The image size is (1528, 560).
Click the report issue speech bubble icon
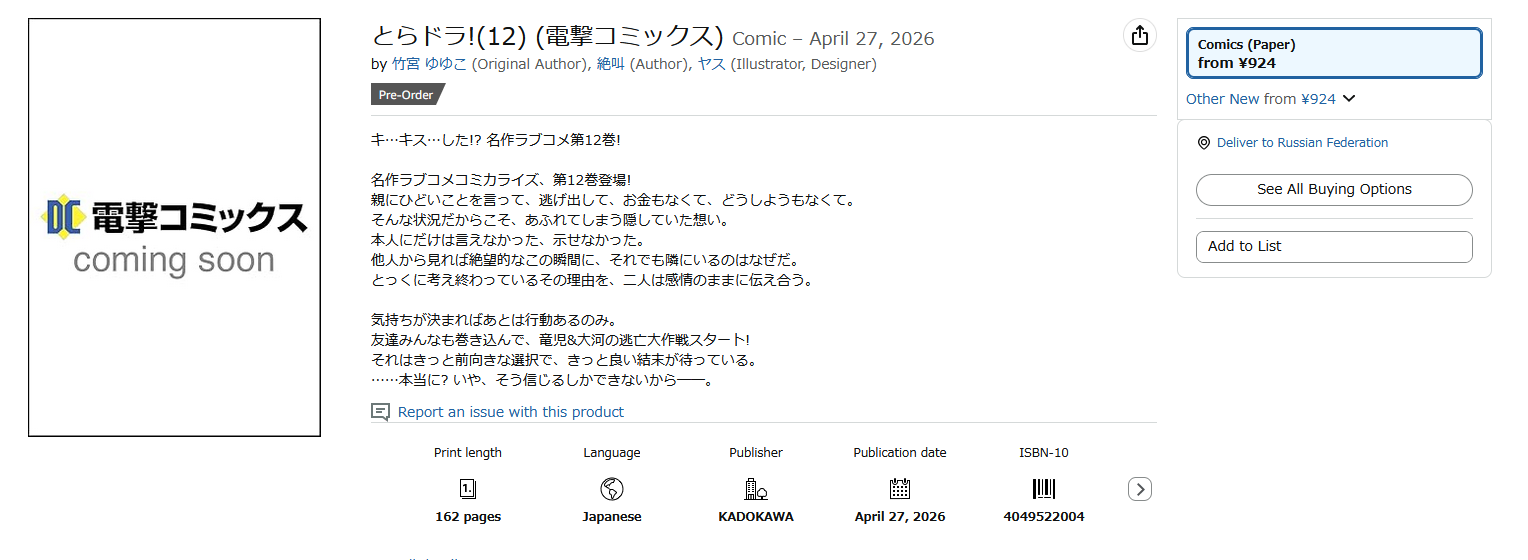point(380,412)
